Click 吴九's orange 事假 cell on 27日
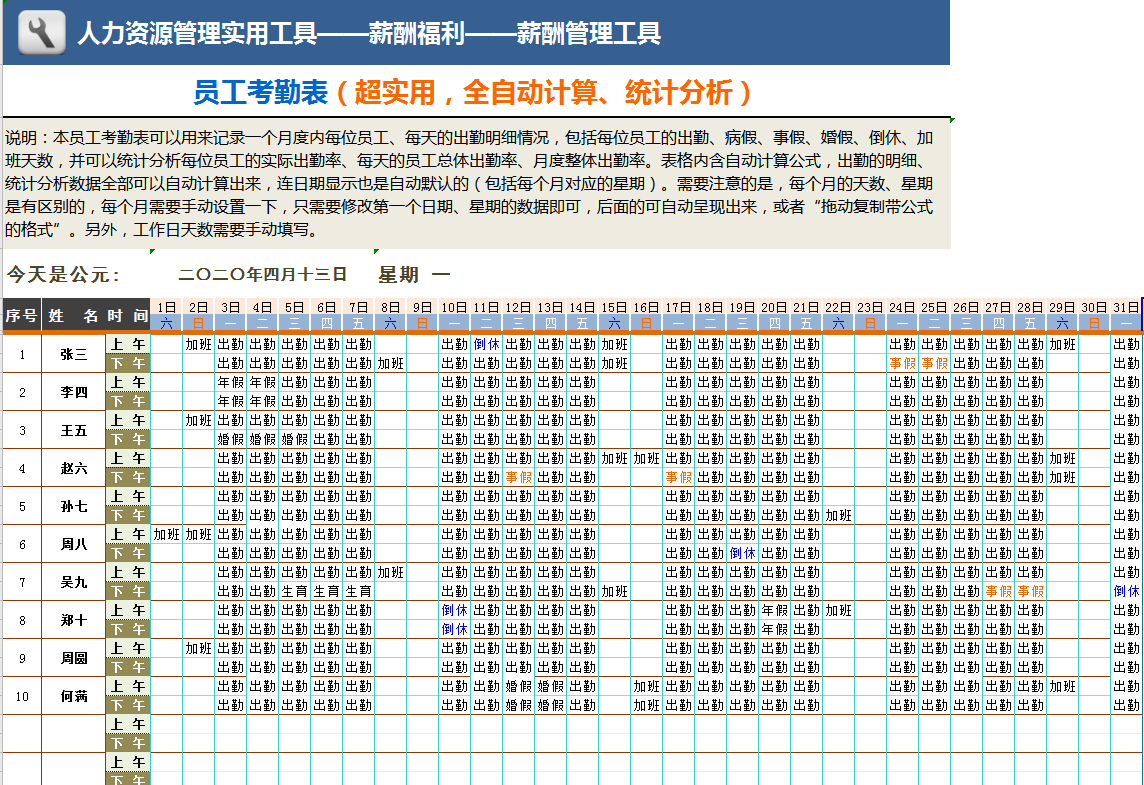This screenshot has height=785, width=1144. pyautogui.click(x=998, y=591)
